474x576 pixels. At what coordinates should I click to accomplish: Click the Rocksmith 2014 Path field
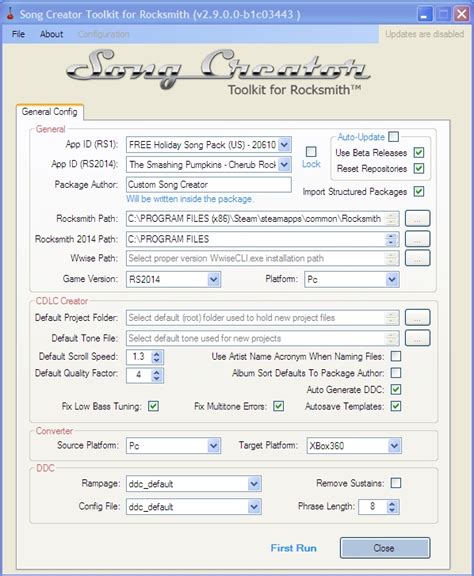click(262, 239)
